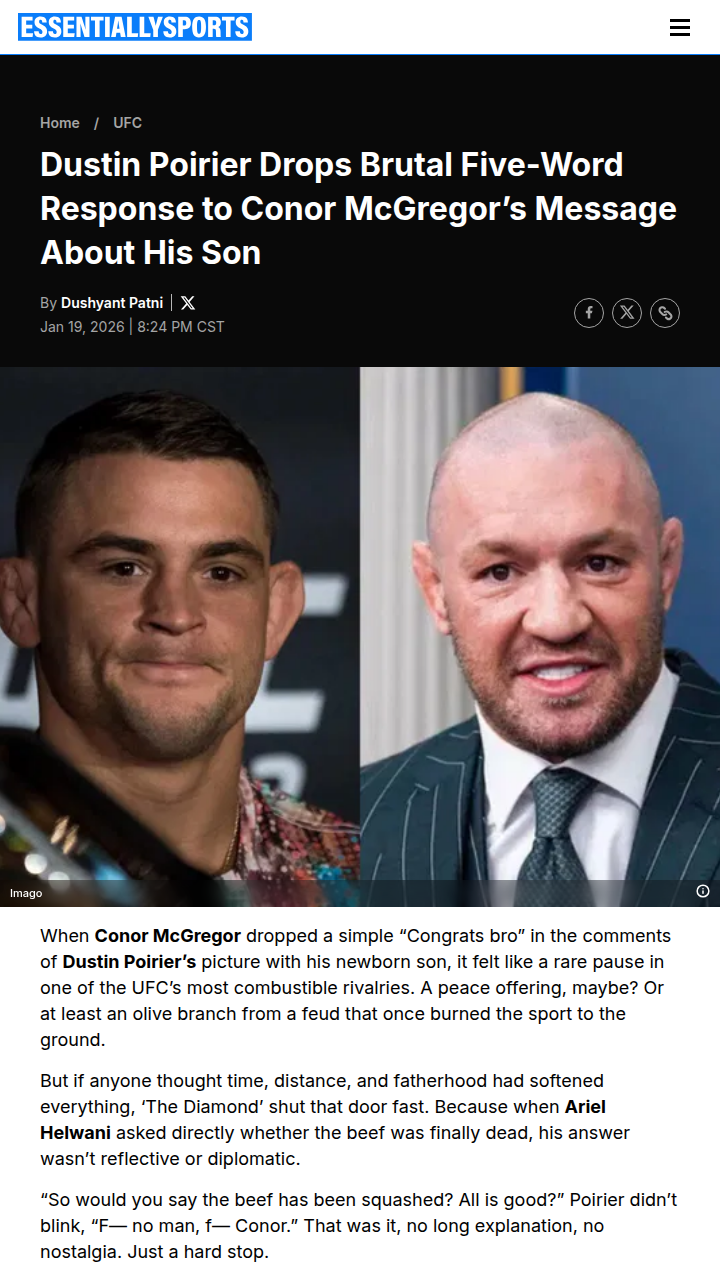Open author's X profile icon

point(188,303)
